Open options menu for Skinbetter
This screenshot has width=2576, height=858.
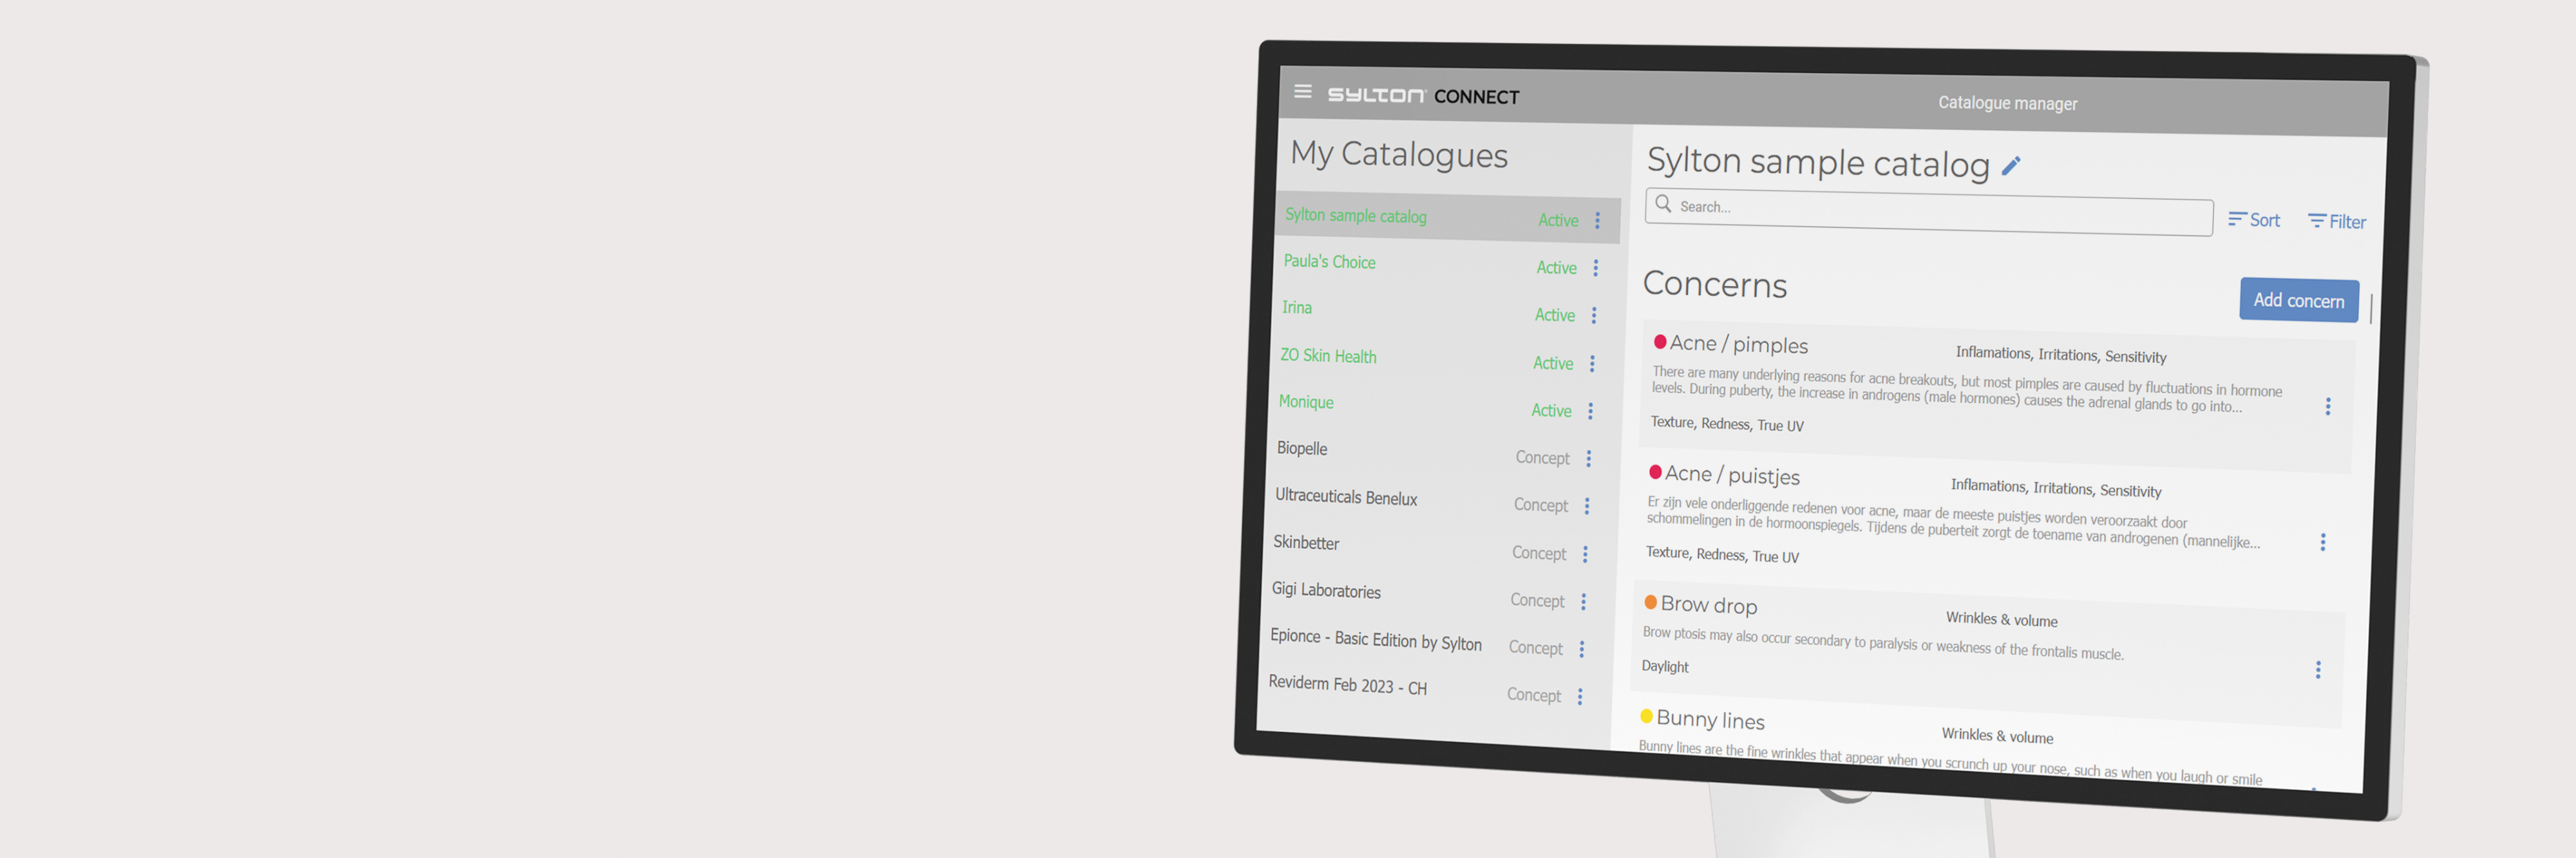point(1585,554)
